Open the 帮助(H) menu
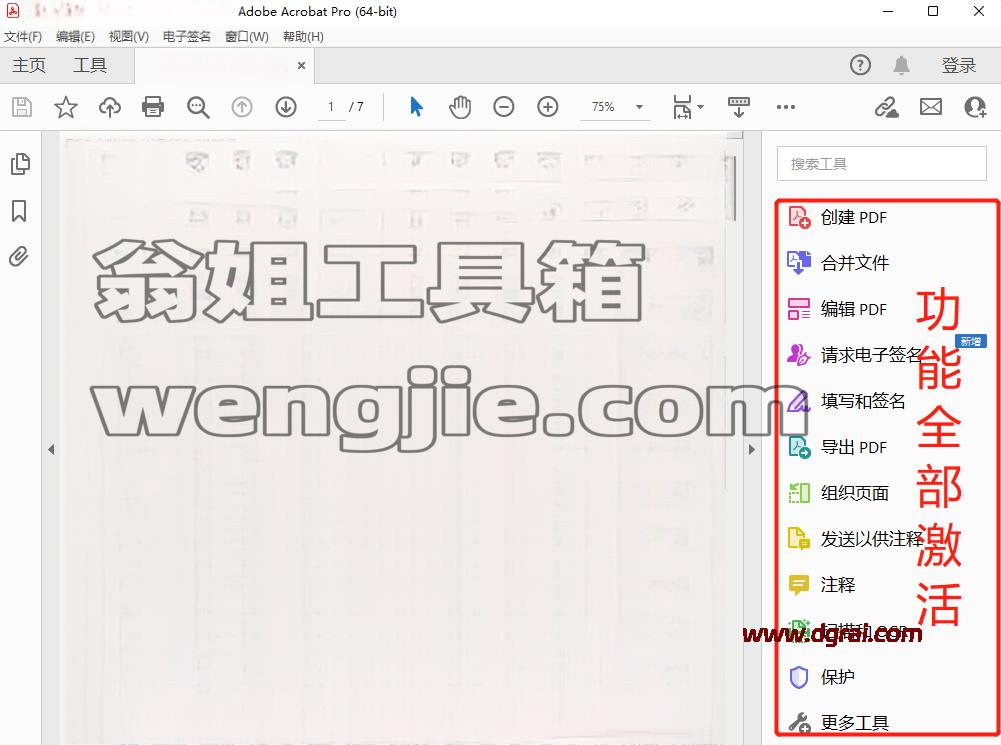Viewport: 1001px width, 745px height. tap(303, 36)
